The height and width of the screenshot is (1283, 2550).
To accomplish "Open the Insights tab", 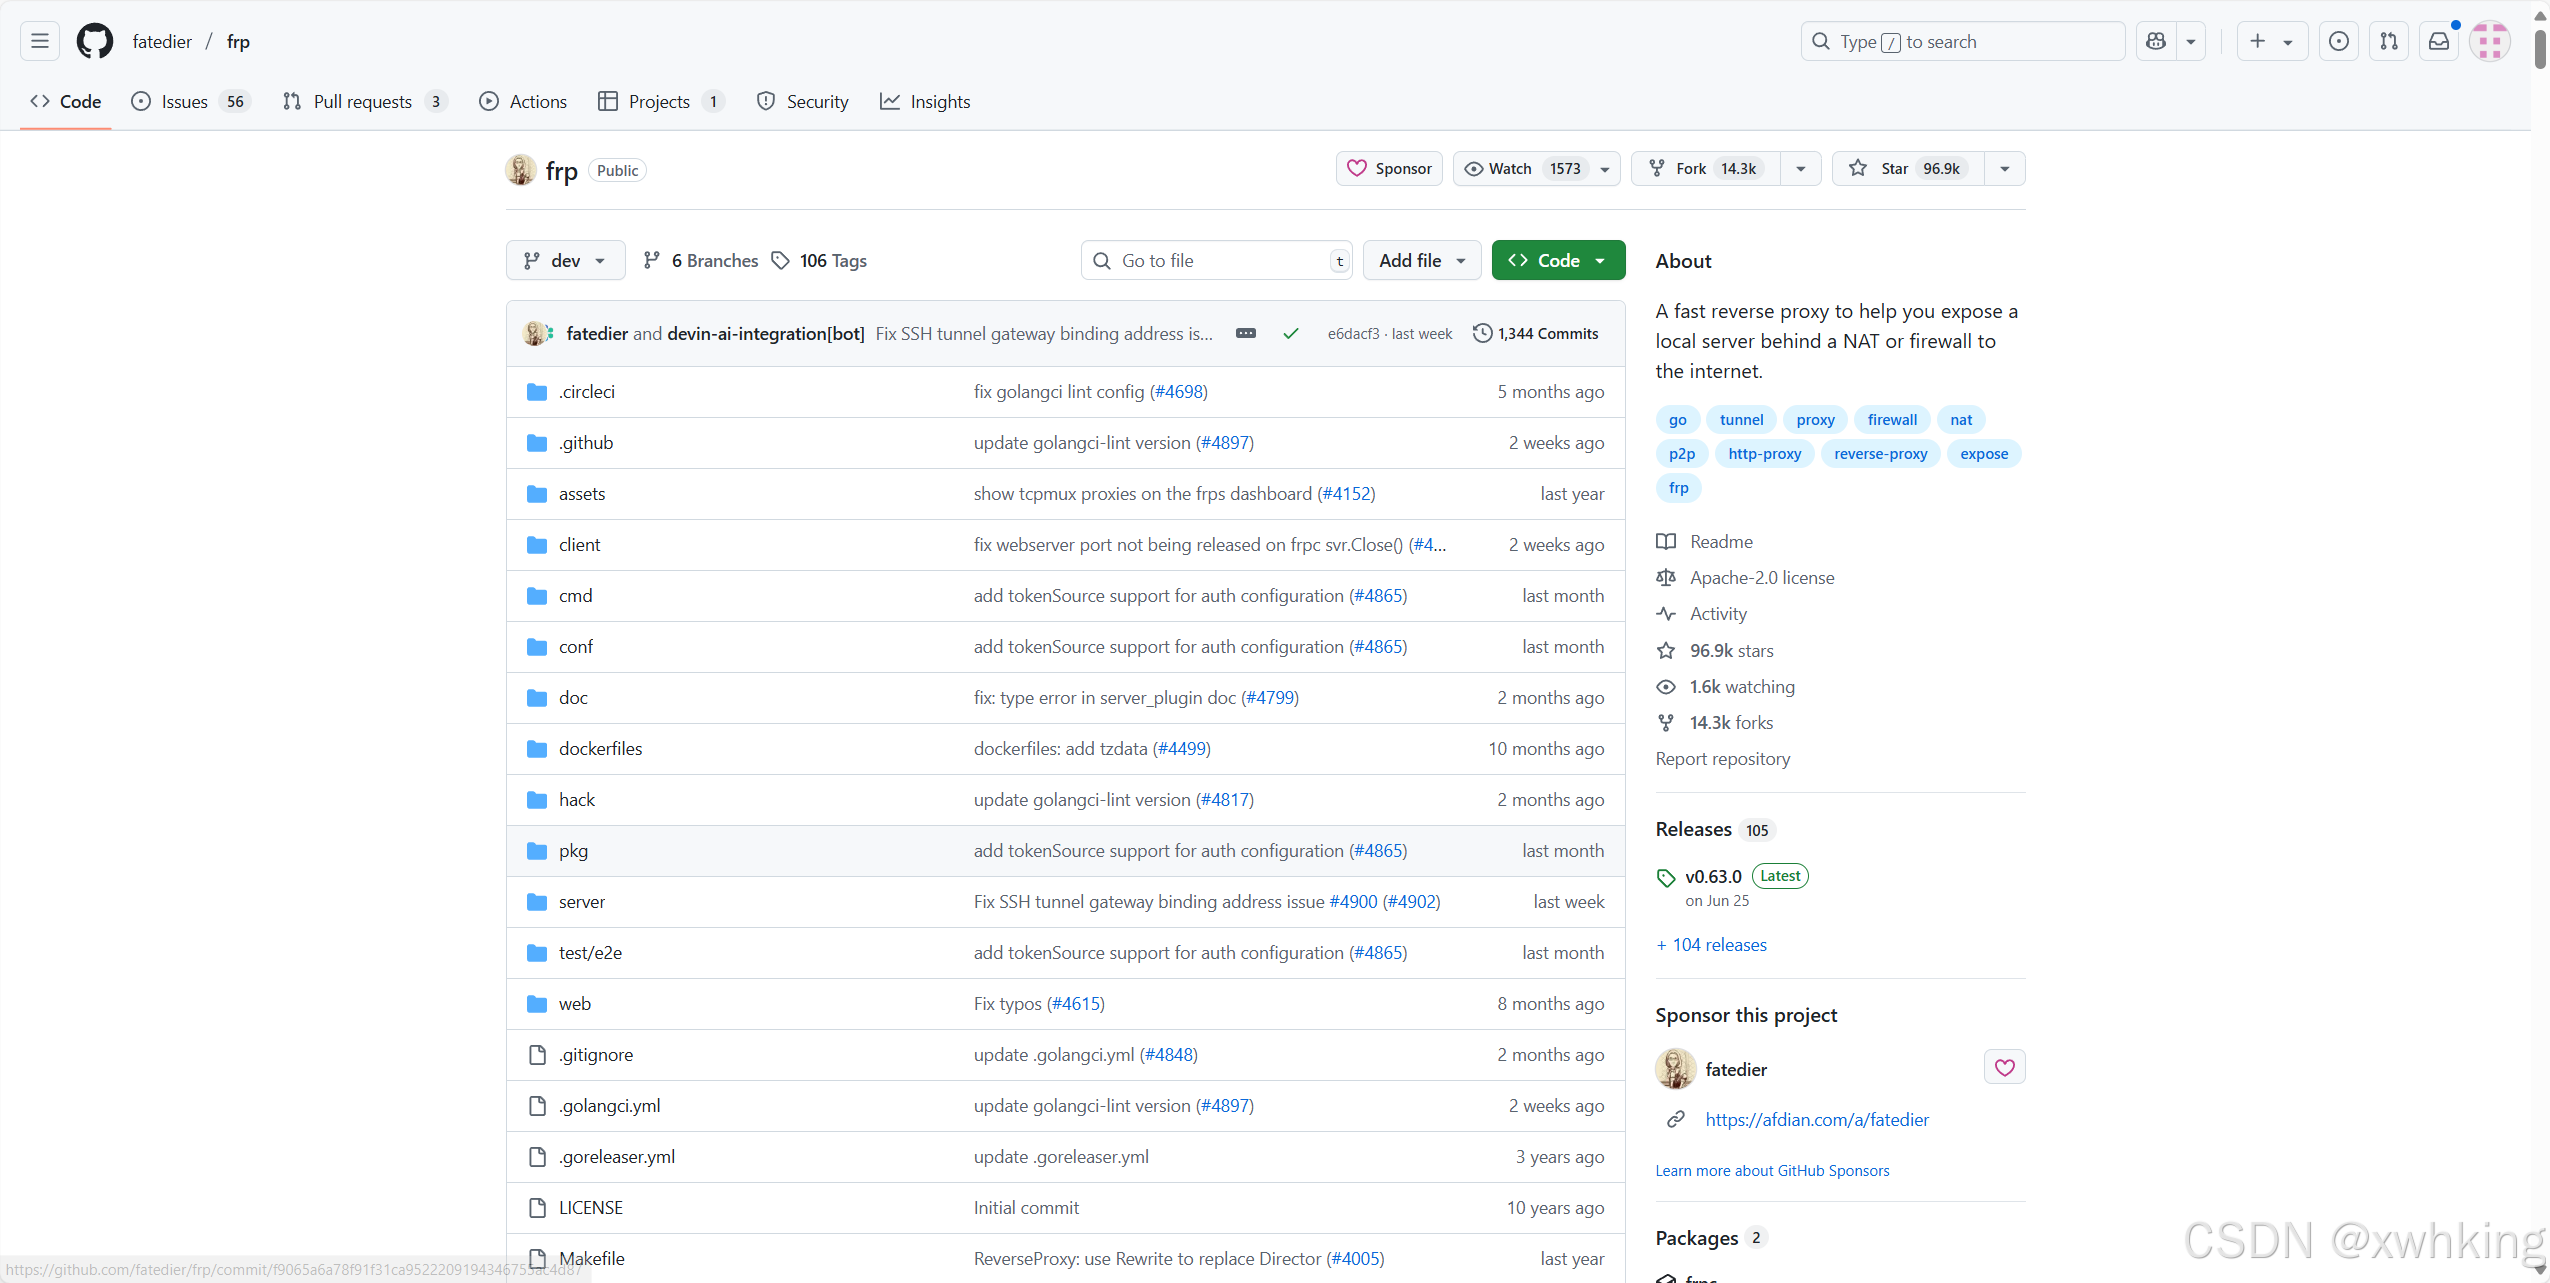I will click(925, 101).
